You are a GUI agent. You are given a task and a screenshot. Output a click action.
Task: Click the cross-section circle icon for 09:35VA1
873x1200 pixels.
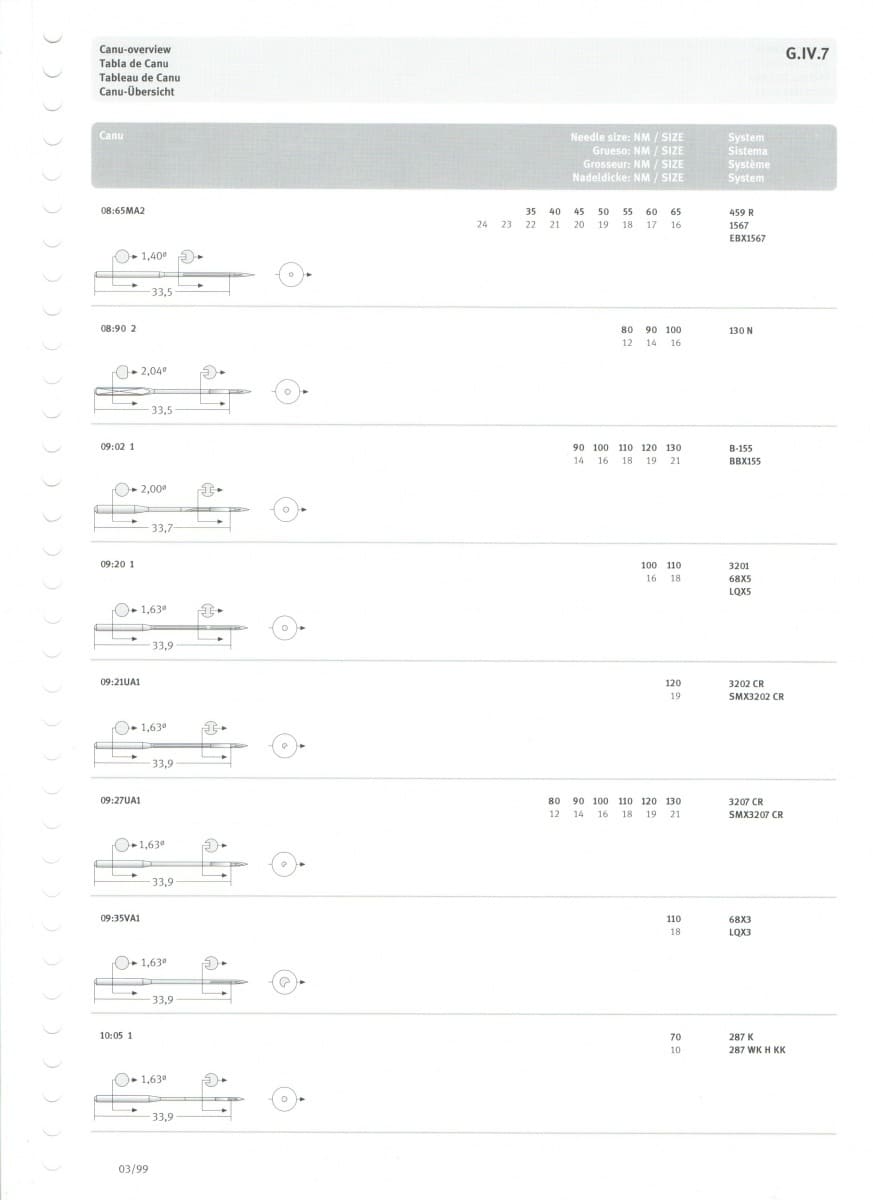(286, 982)
